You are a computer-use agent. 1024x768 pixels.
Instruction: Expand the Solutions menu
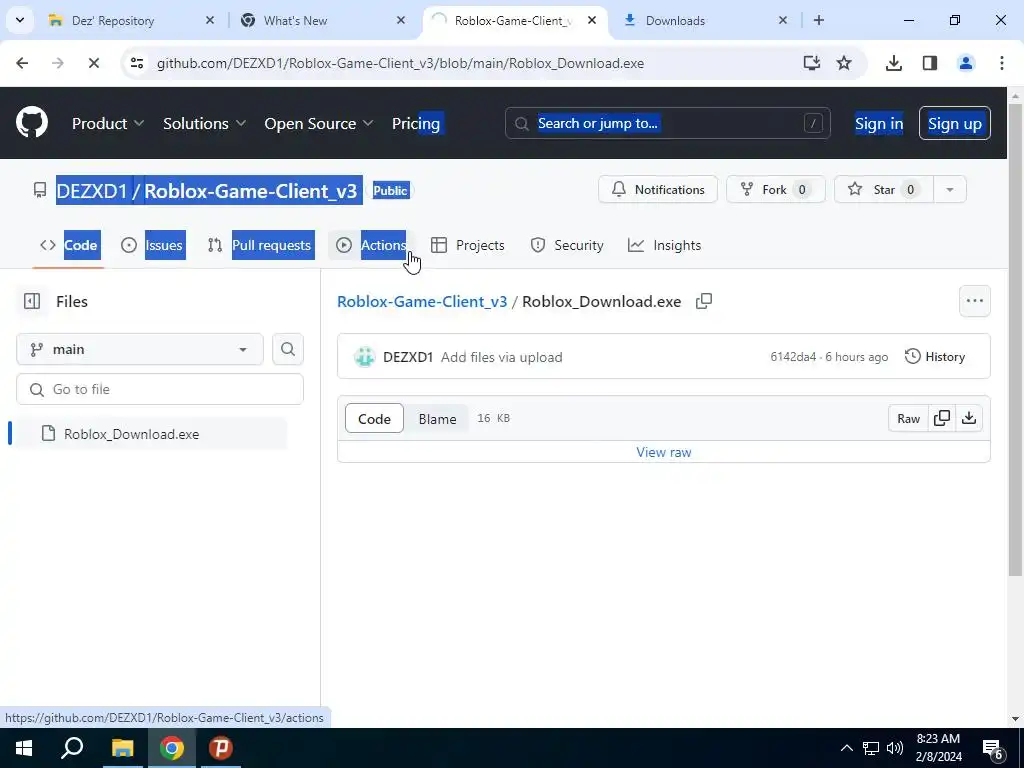click(204, 123)
